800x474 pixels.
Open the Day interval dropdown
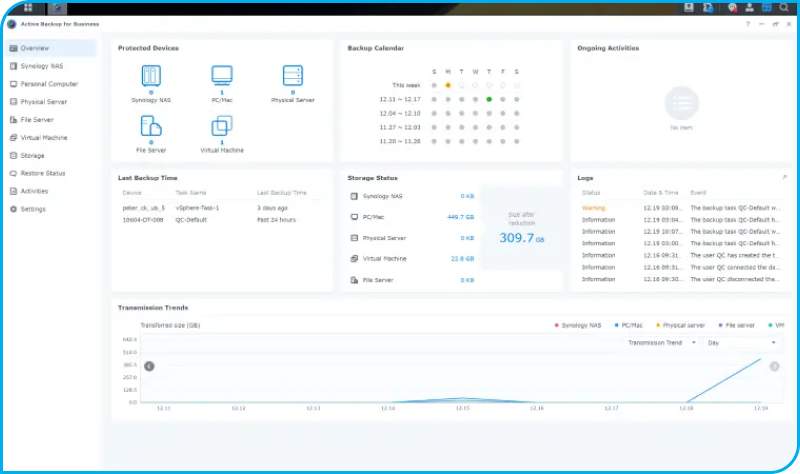(742, 342)
